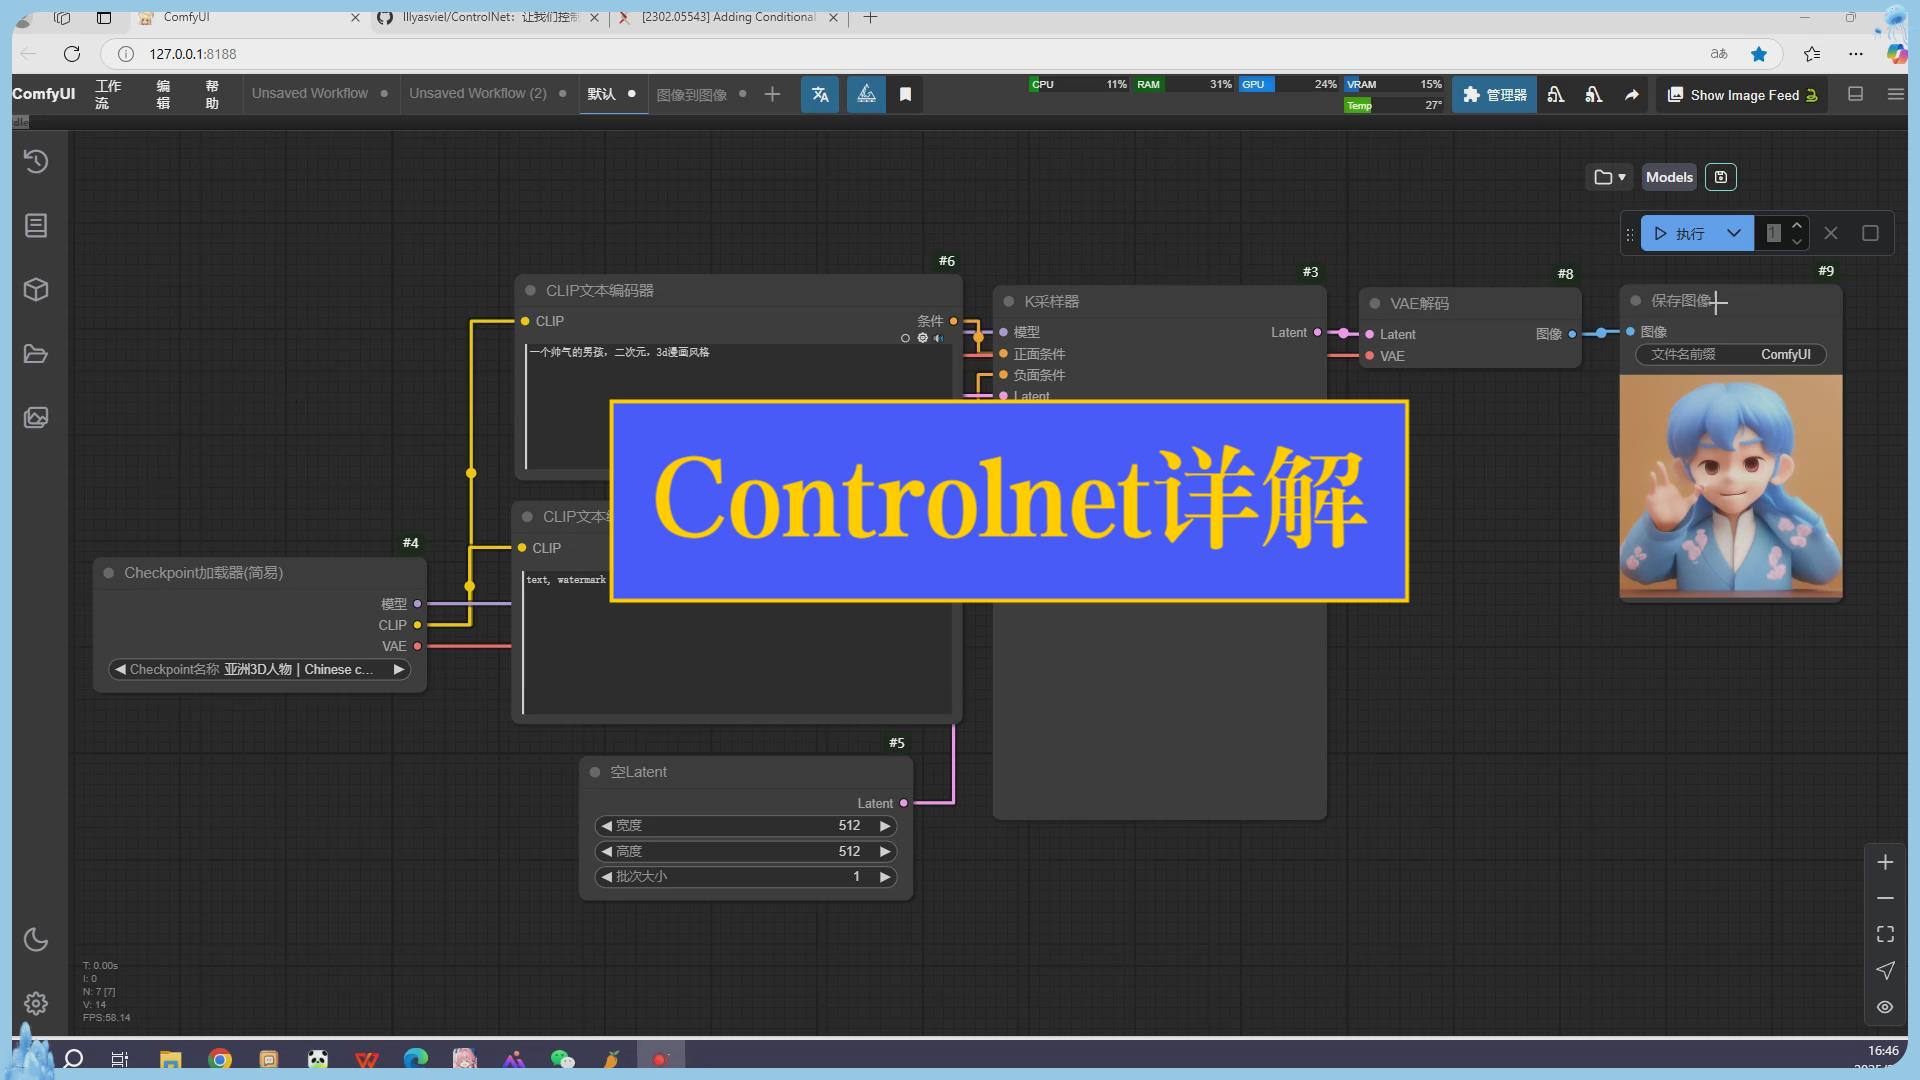The image size is (1920, 1080).
Task: Click the cancel X in run bar
Action: coord(1831,233)
